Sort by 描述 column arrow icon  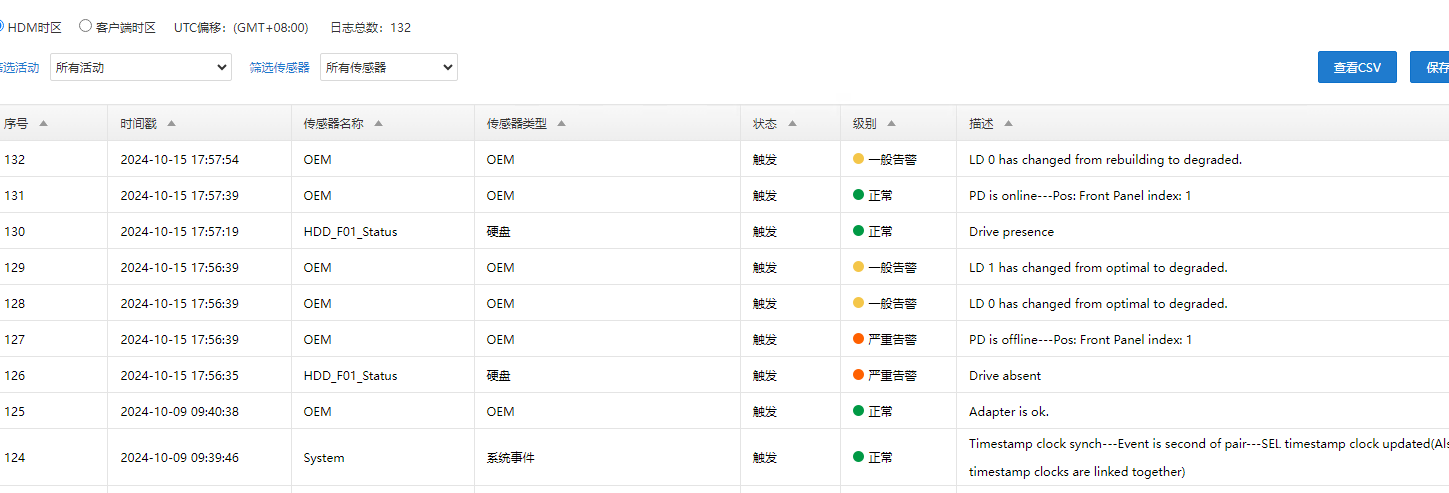coord(1008,124)
